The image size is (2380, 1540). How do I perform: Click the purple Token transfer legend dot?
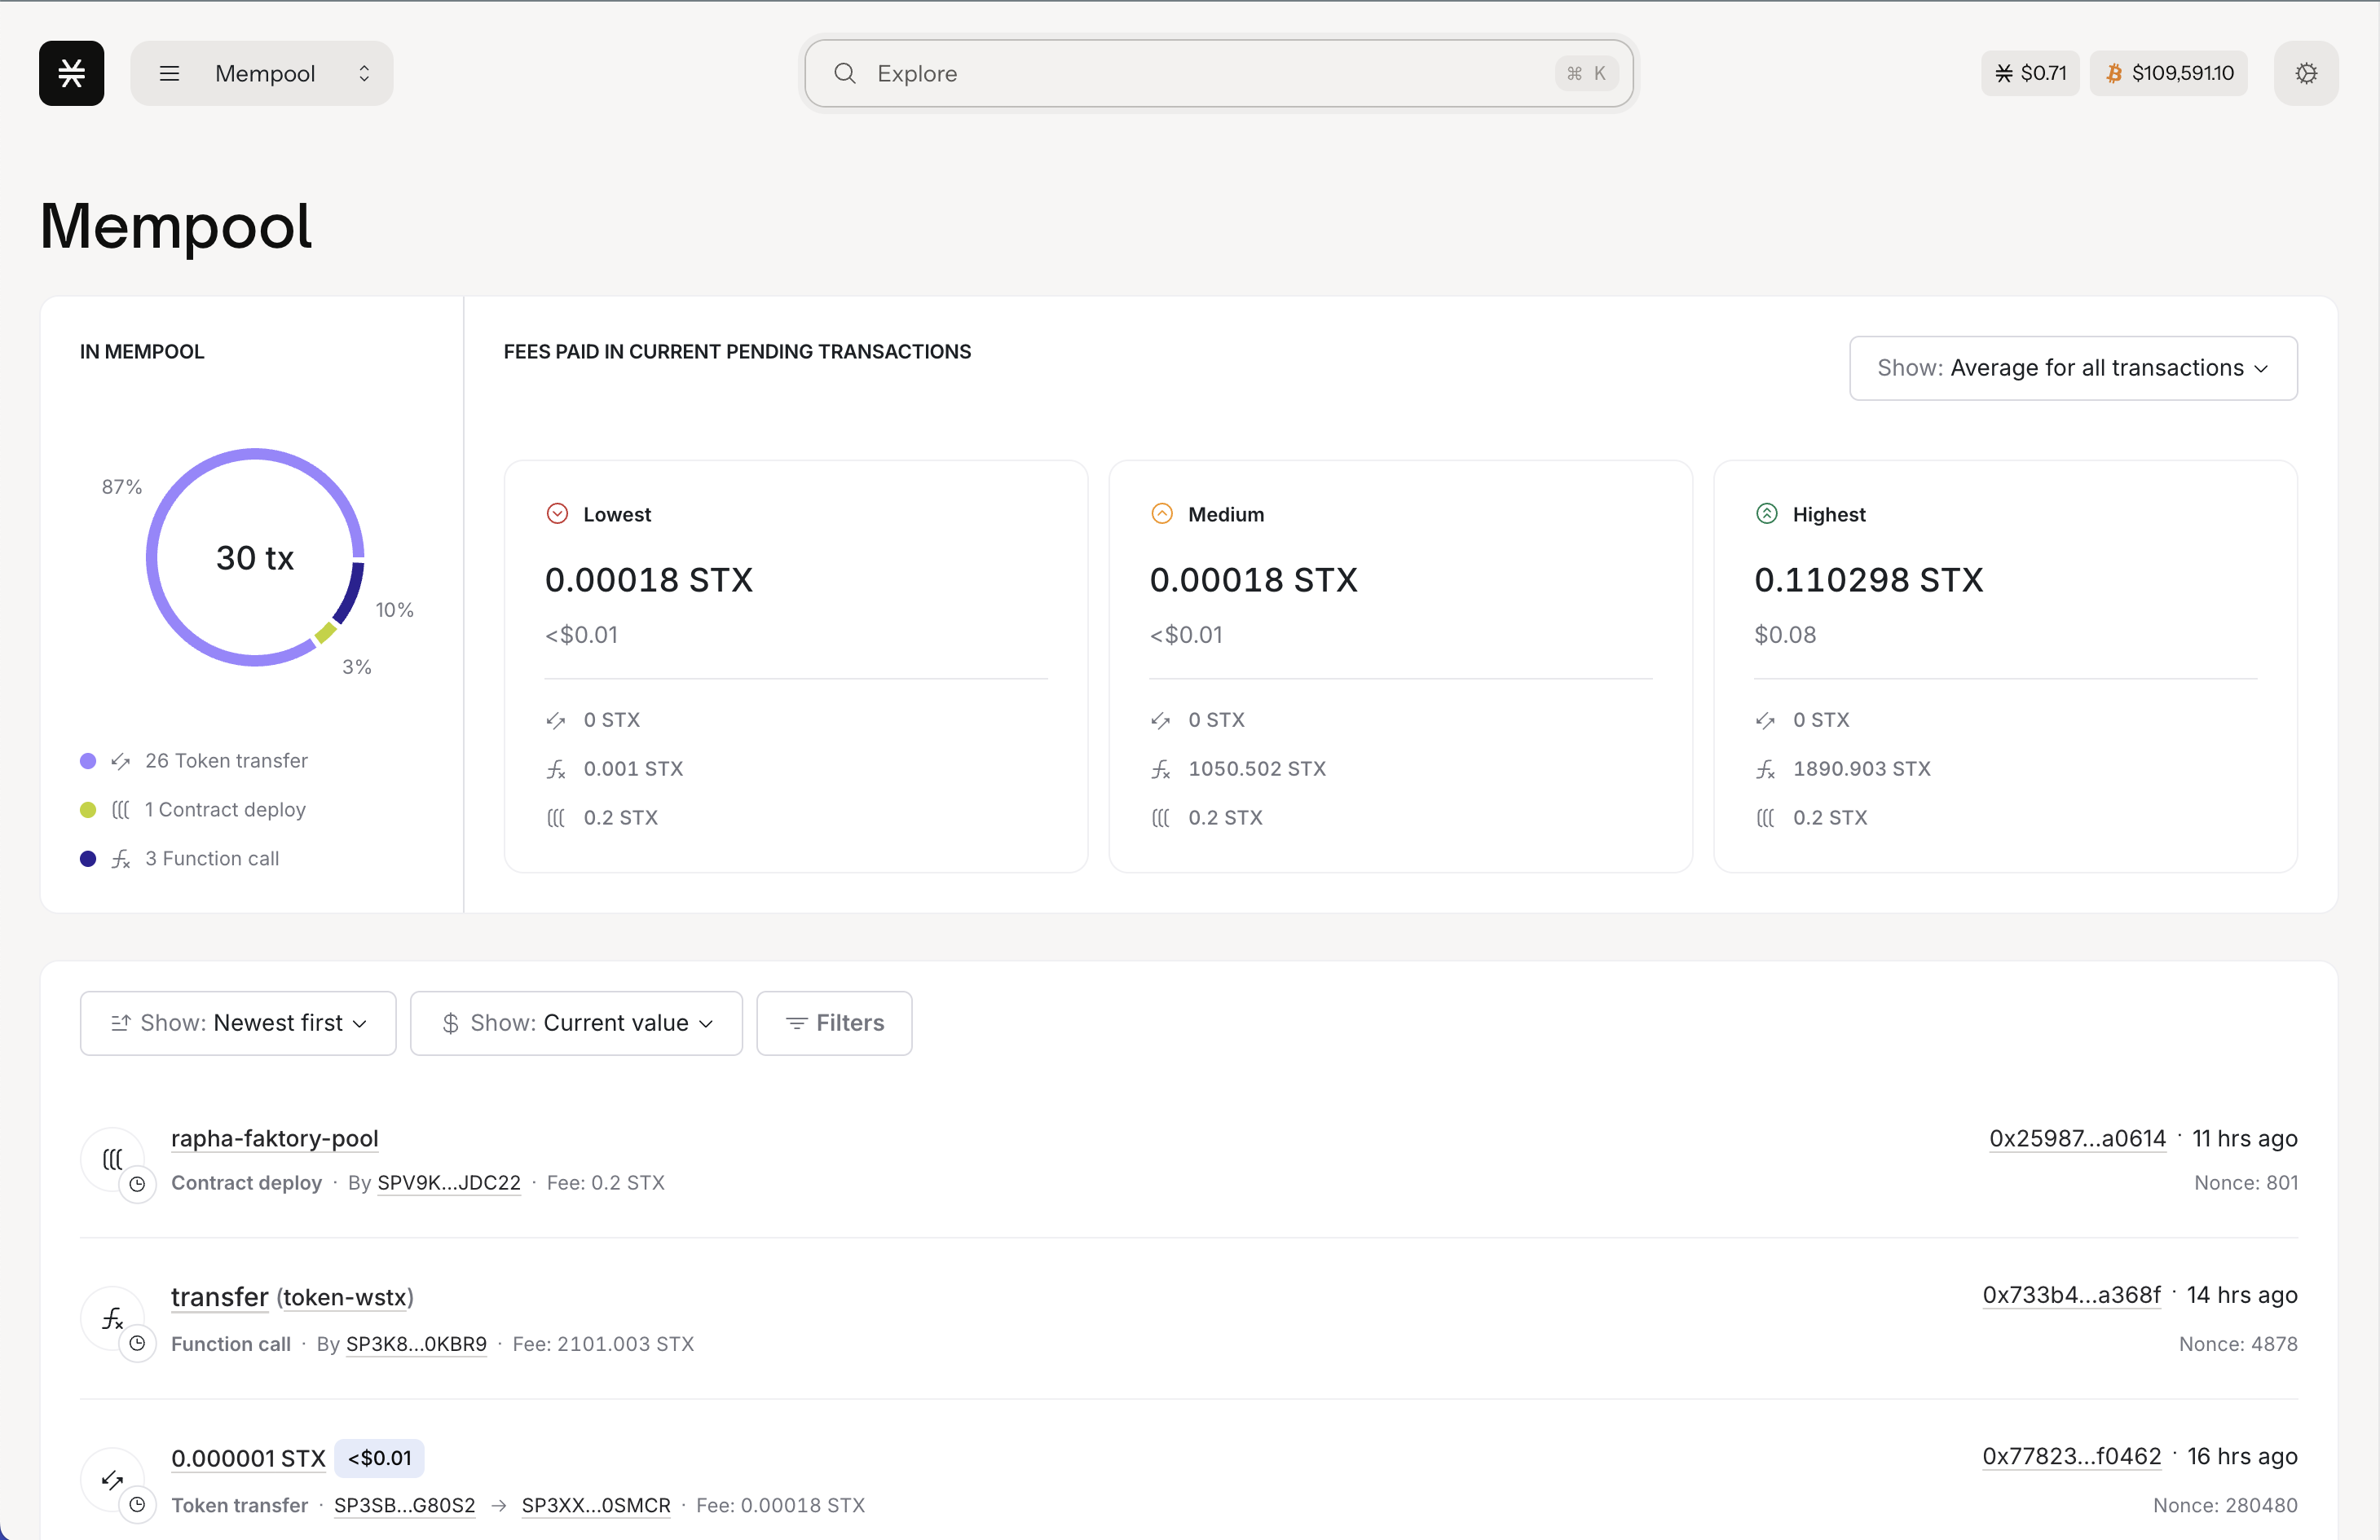(x=88, y=761)
